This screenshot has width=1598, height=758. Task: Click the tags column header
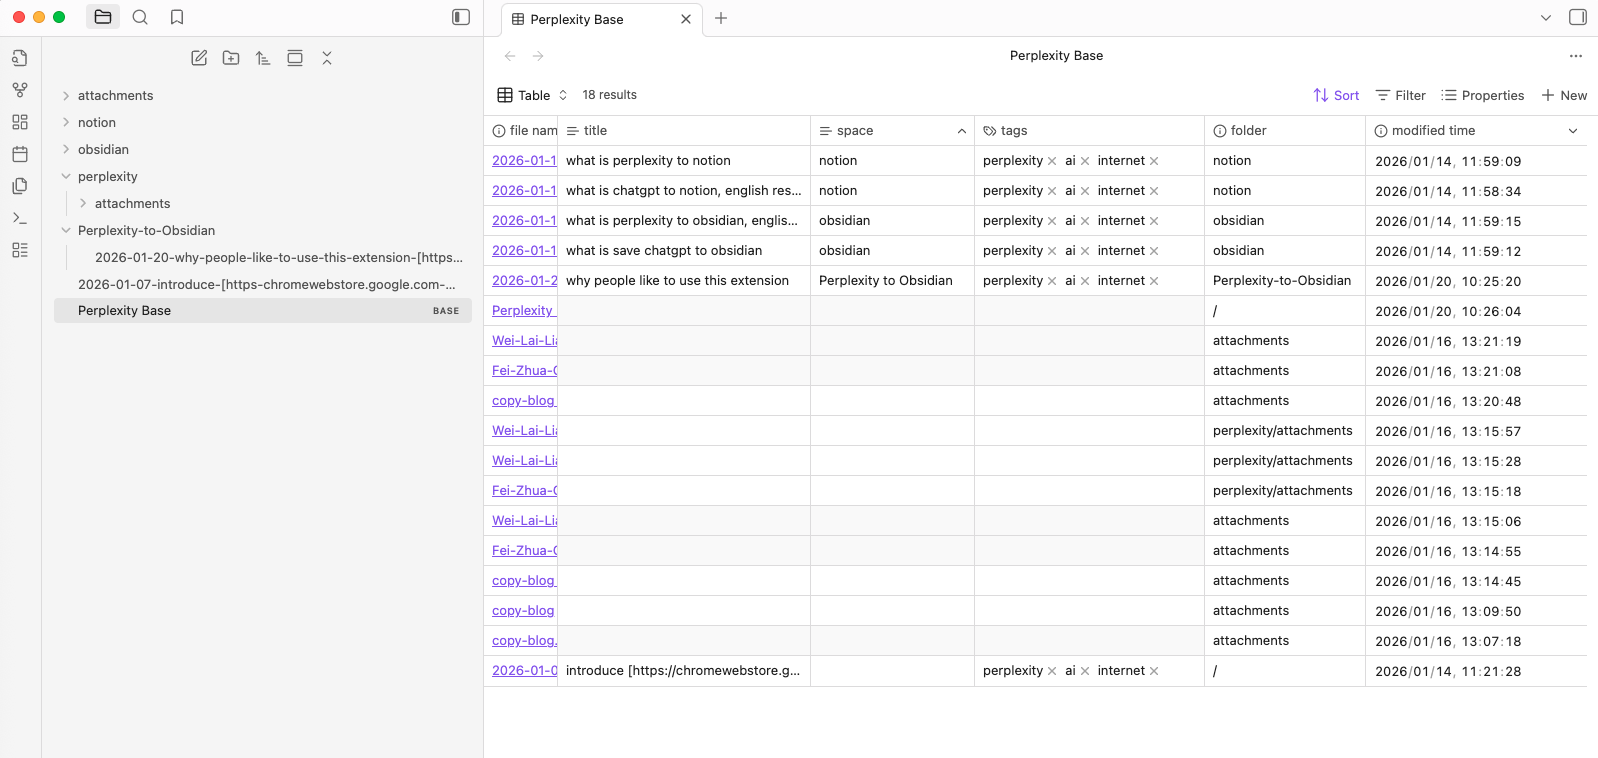(x=1089, y=130)
